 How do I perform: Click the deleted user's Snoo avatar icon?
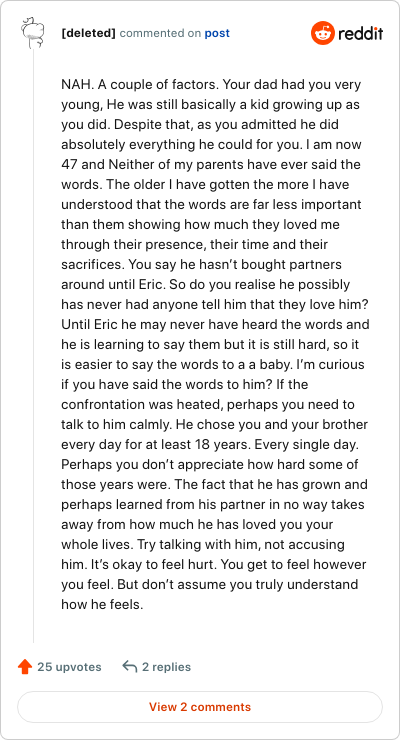tap(33, 33)
